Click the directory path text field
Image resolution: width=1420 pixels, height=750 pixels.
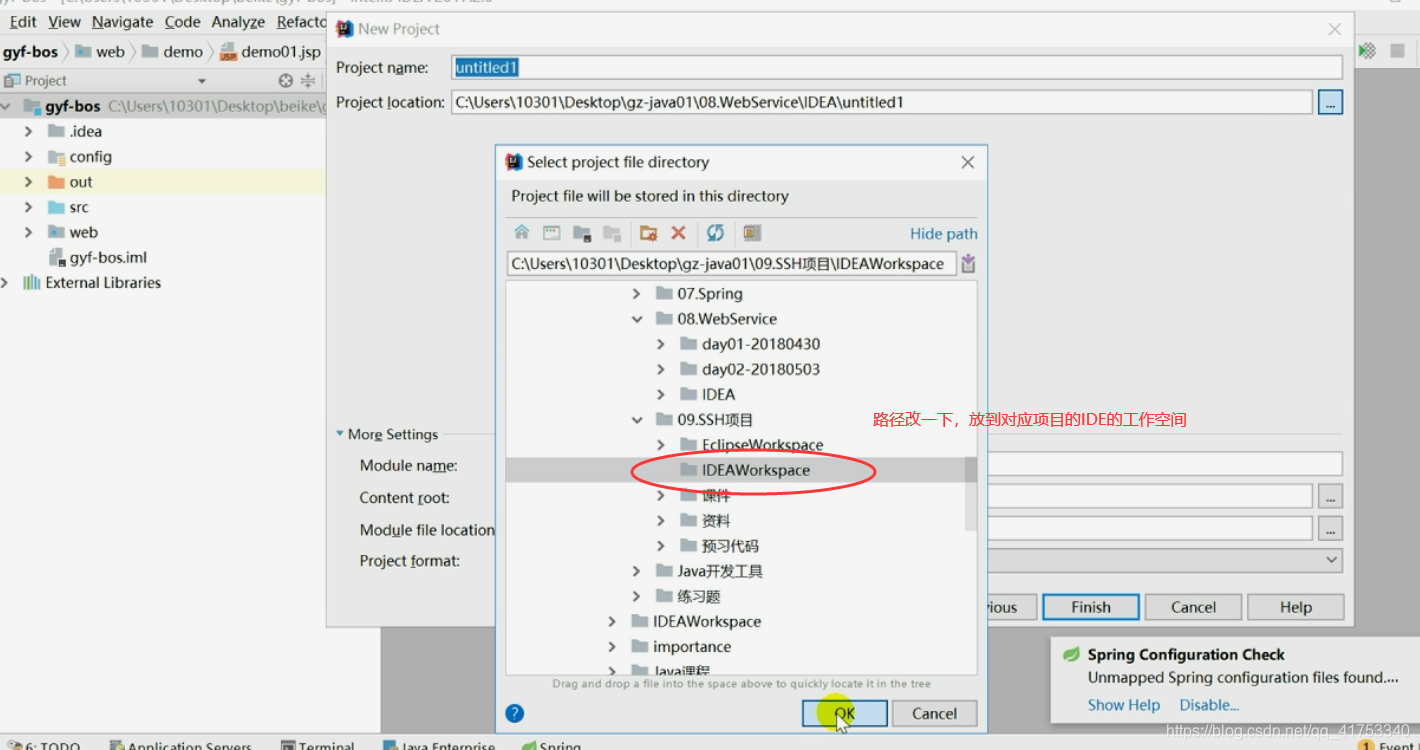(731, 264)
